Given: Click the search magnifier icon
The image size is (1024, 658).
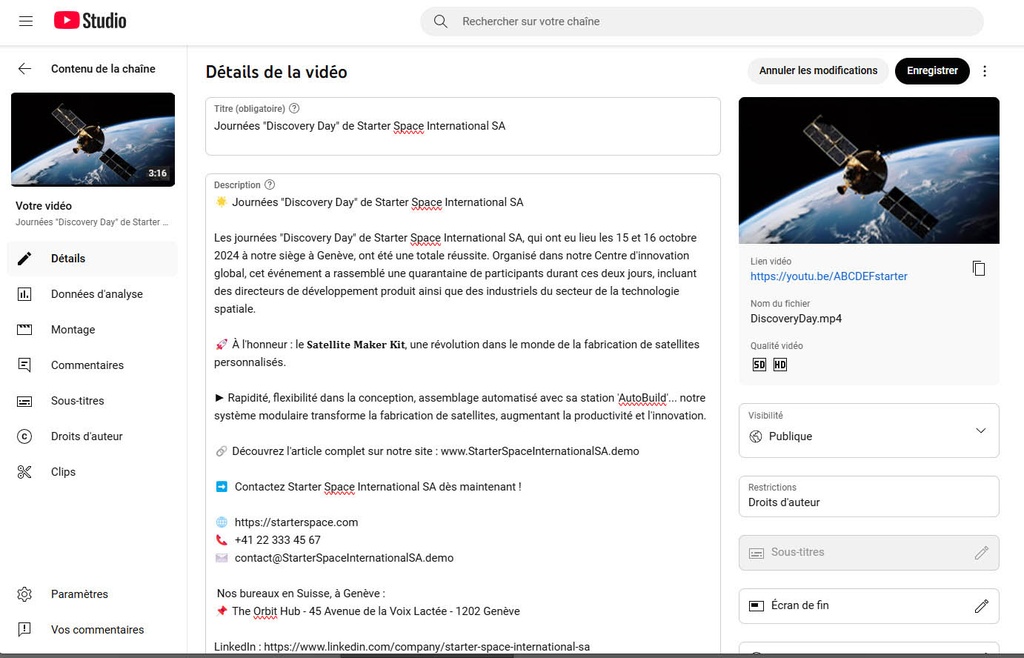Looking at the screenshot, I should click(x=441, y=22).
